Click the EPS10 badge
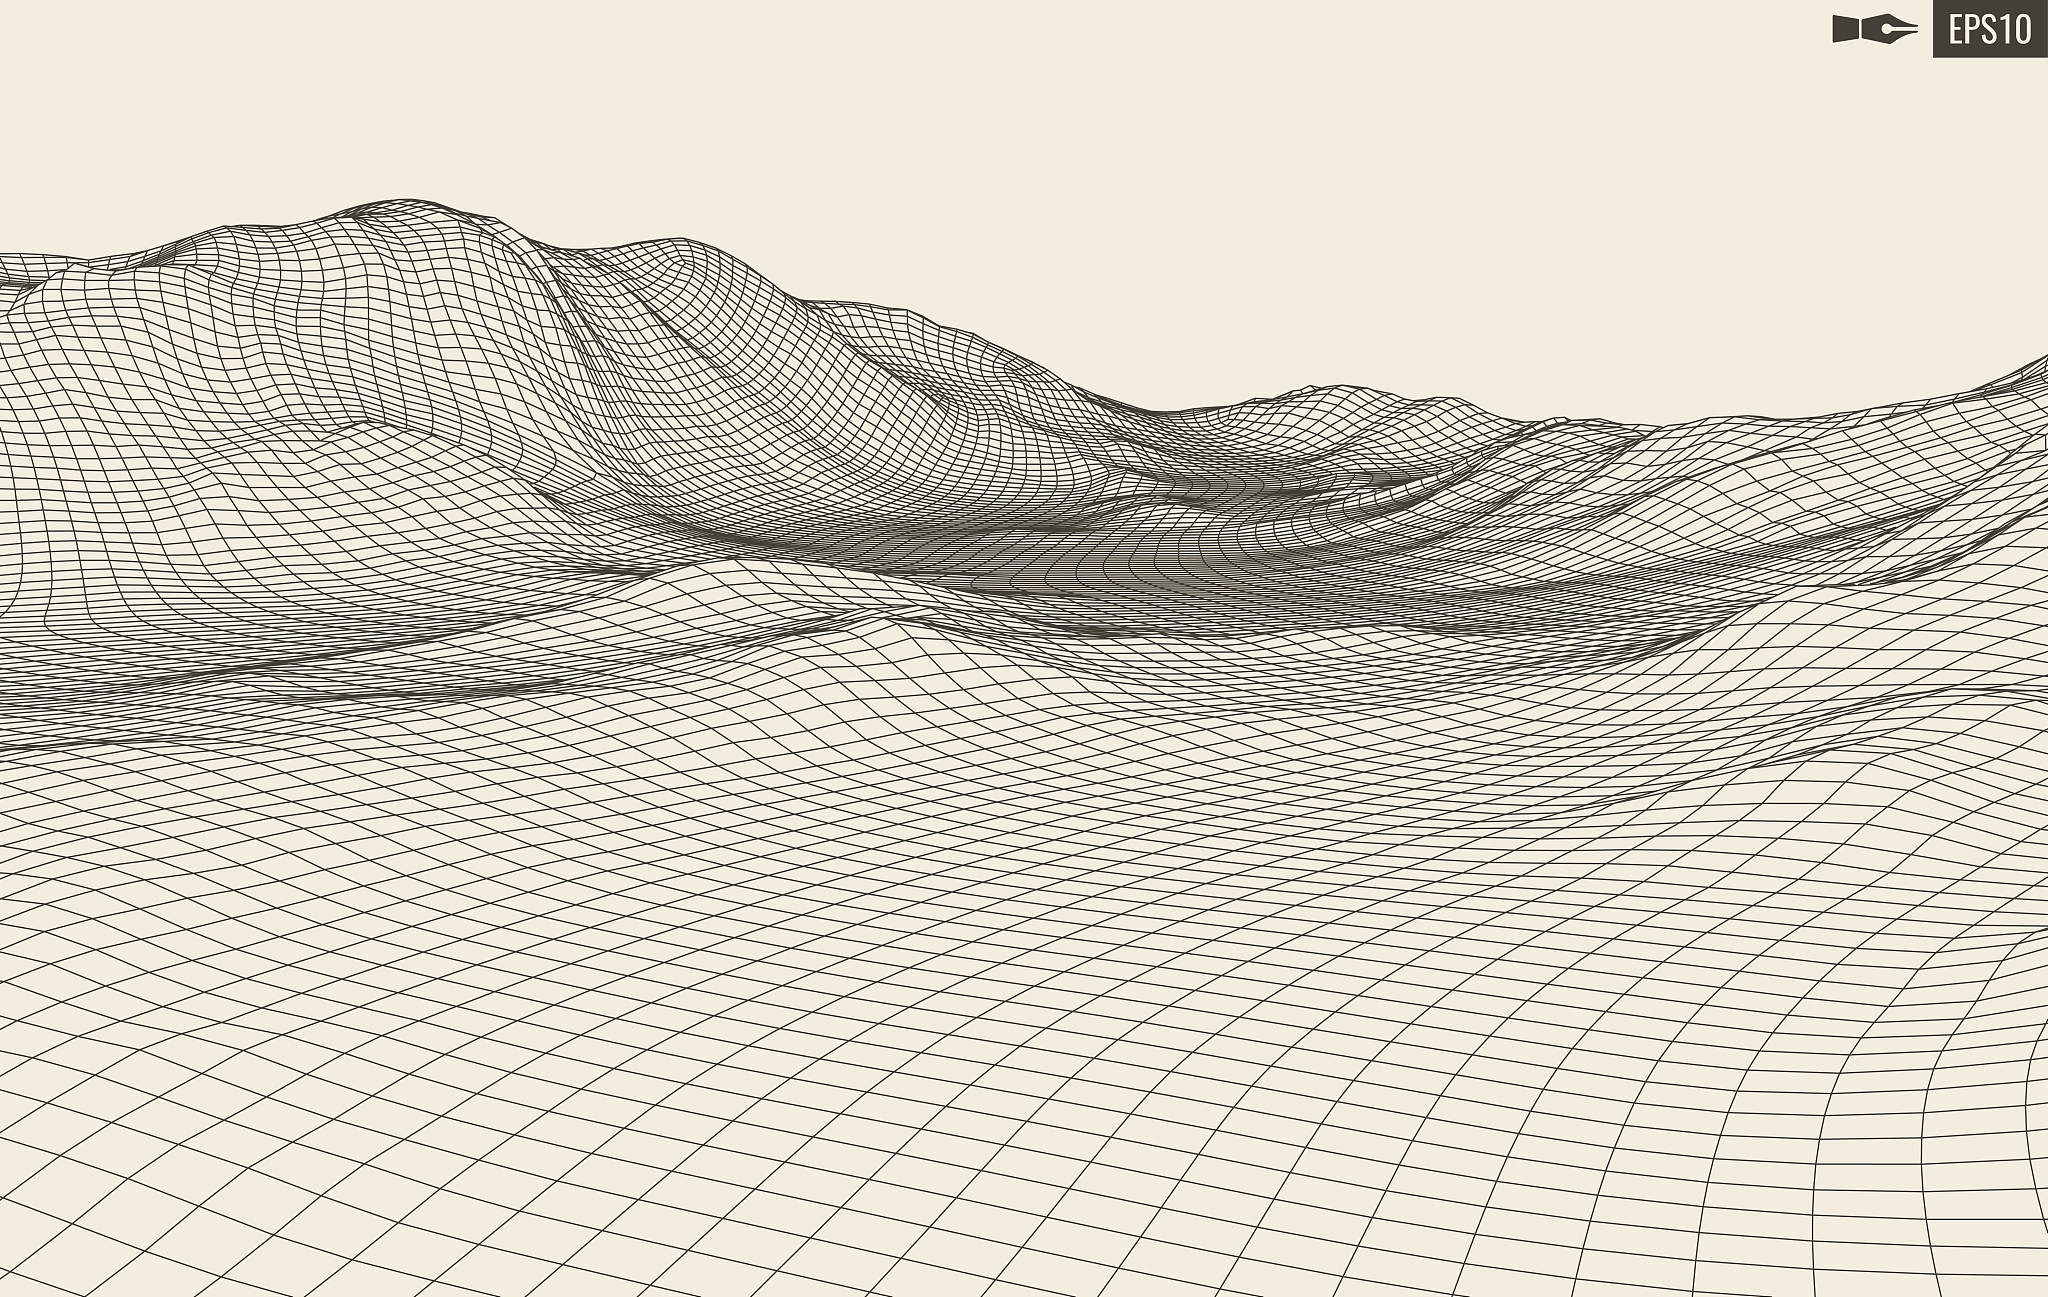Screen dimensions: 2048x1297 [x=1989, y=29]
